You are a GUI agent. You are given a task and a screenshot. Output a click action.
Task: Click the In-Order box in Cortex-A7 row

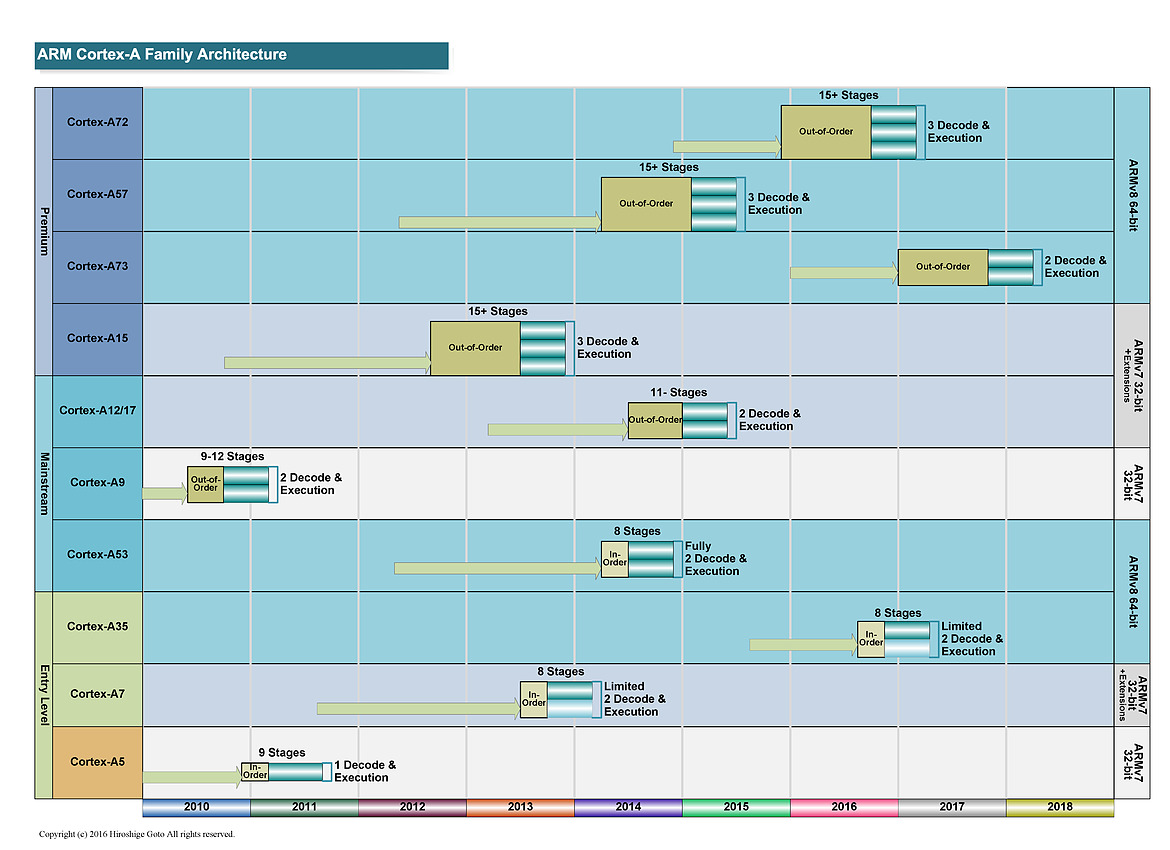[x=534, y=699]
